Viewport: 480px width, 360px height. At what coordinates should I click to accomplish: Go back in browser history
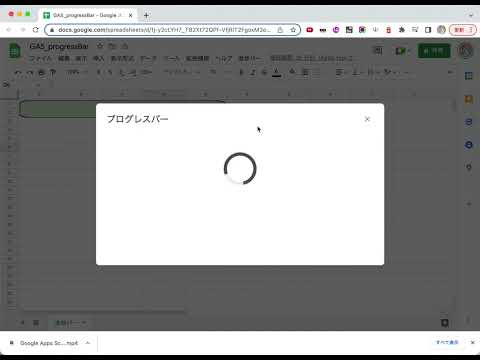tap(9, 30)
